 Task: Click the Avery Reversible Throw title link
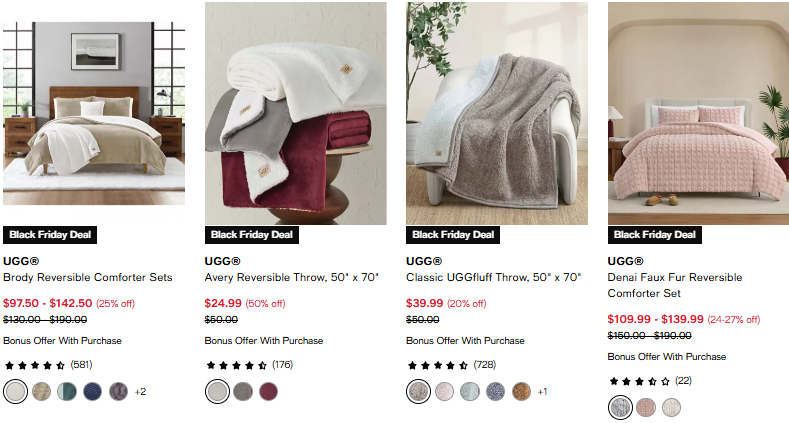(291, 277)
